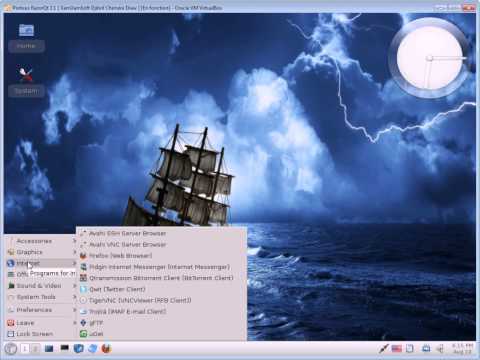Click the Lock Screen icon
This screenshot has height=360, width=480.
click(11, 334)
